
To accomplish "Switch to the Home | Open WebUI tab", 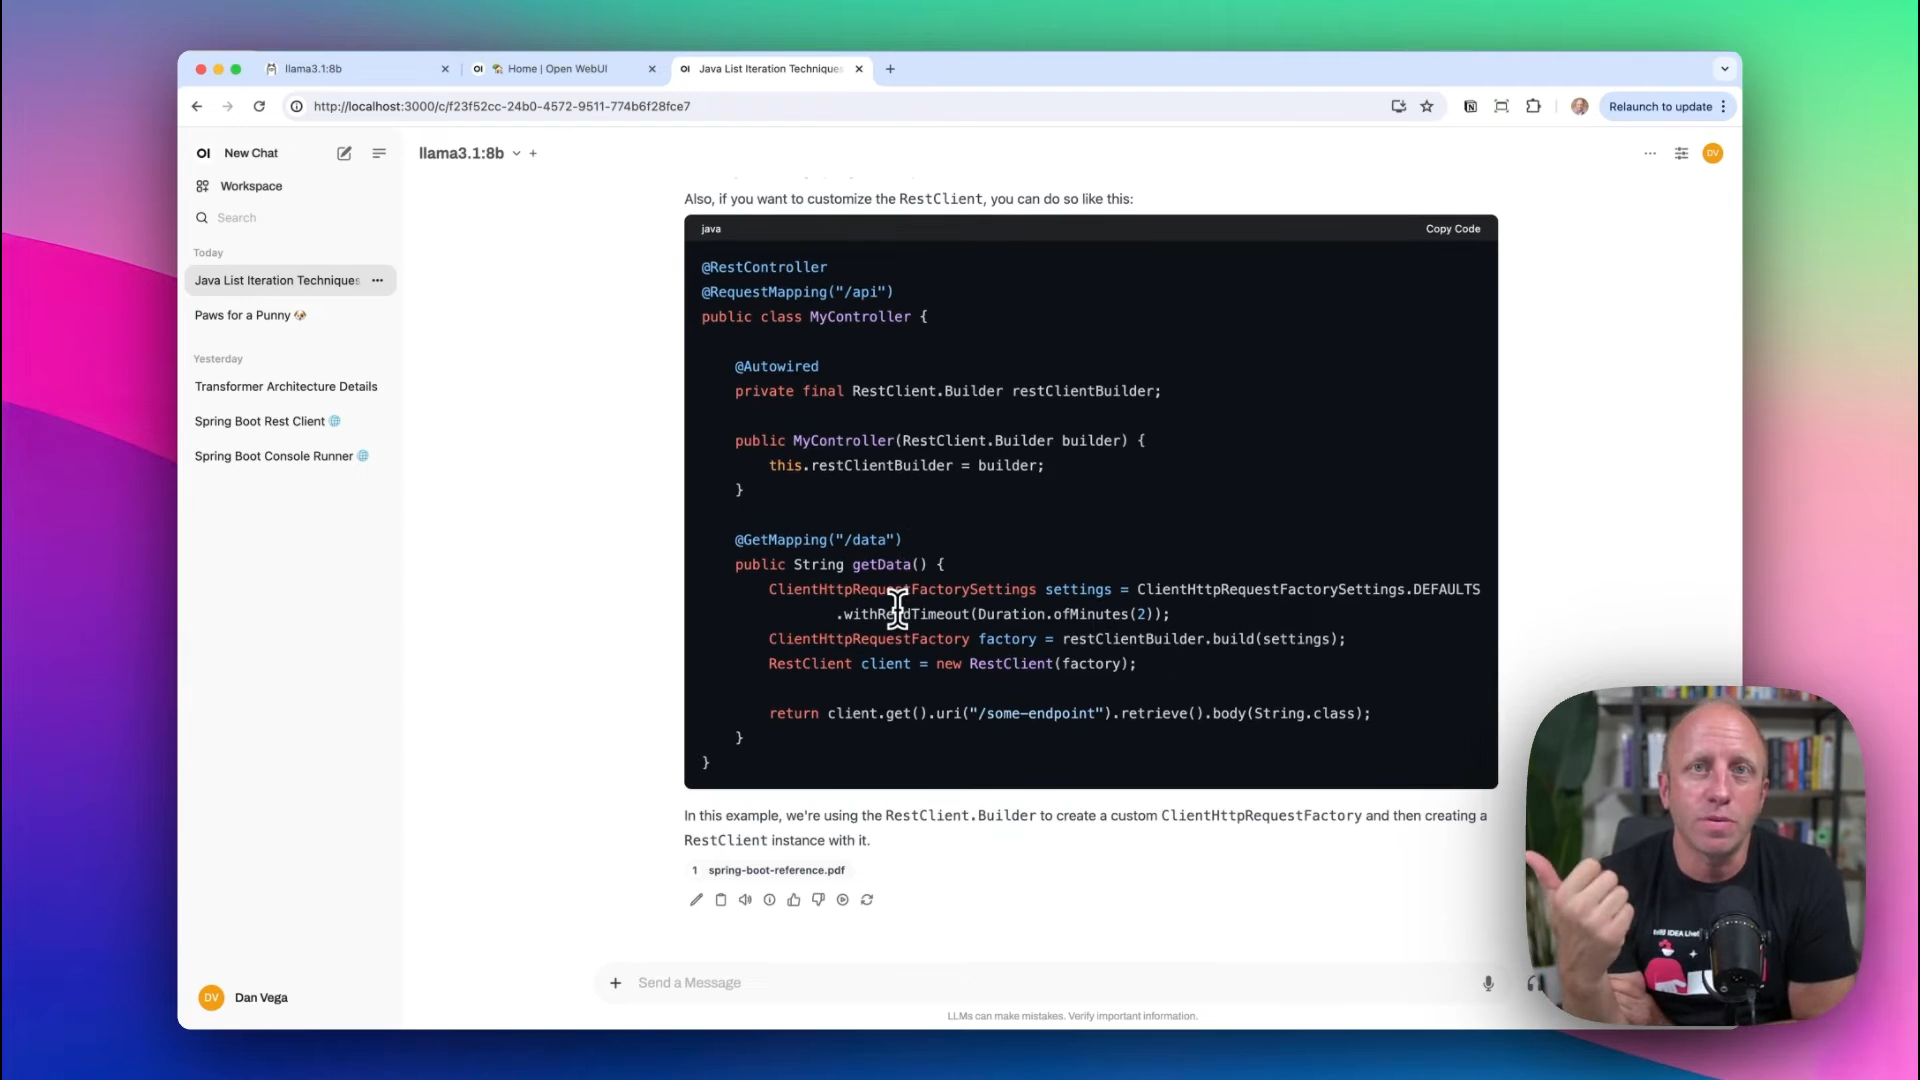I will click(x=557, y=69).
